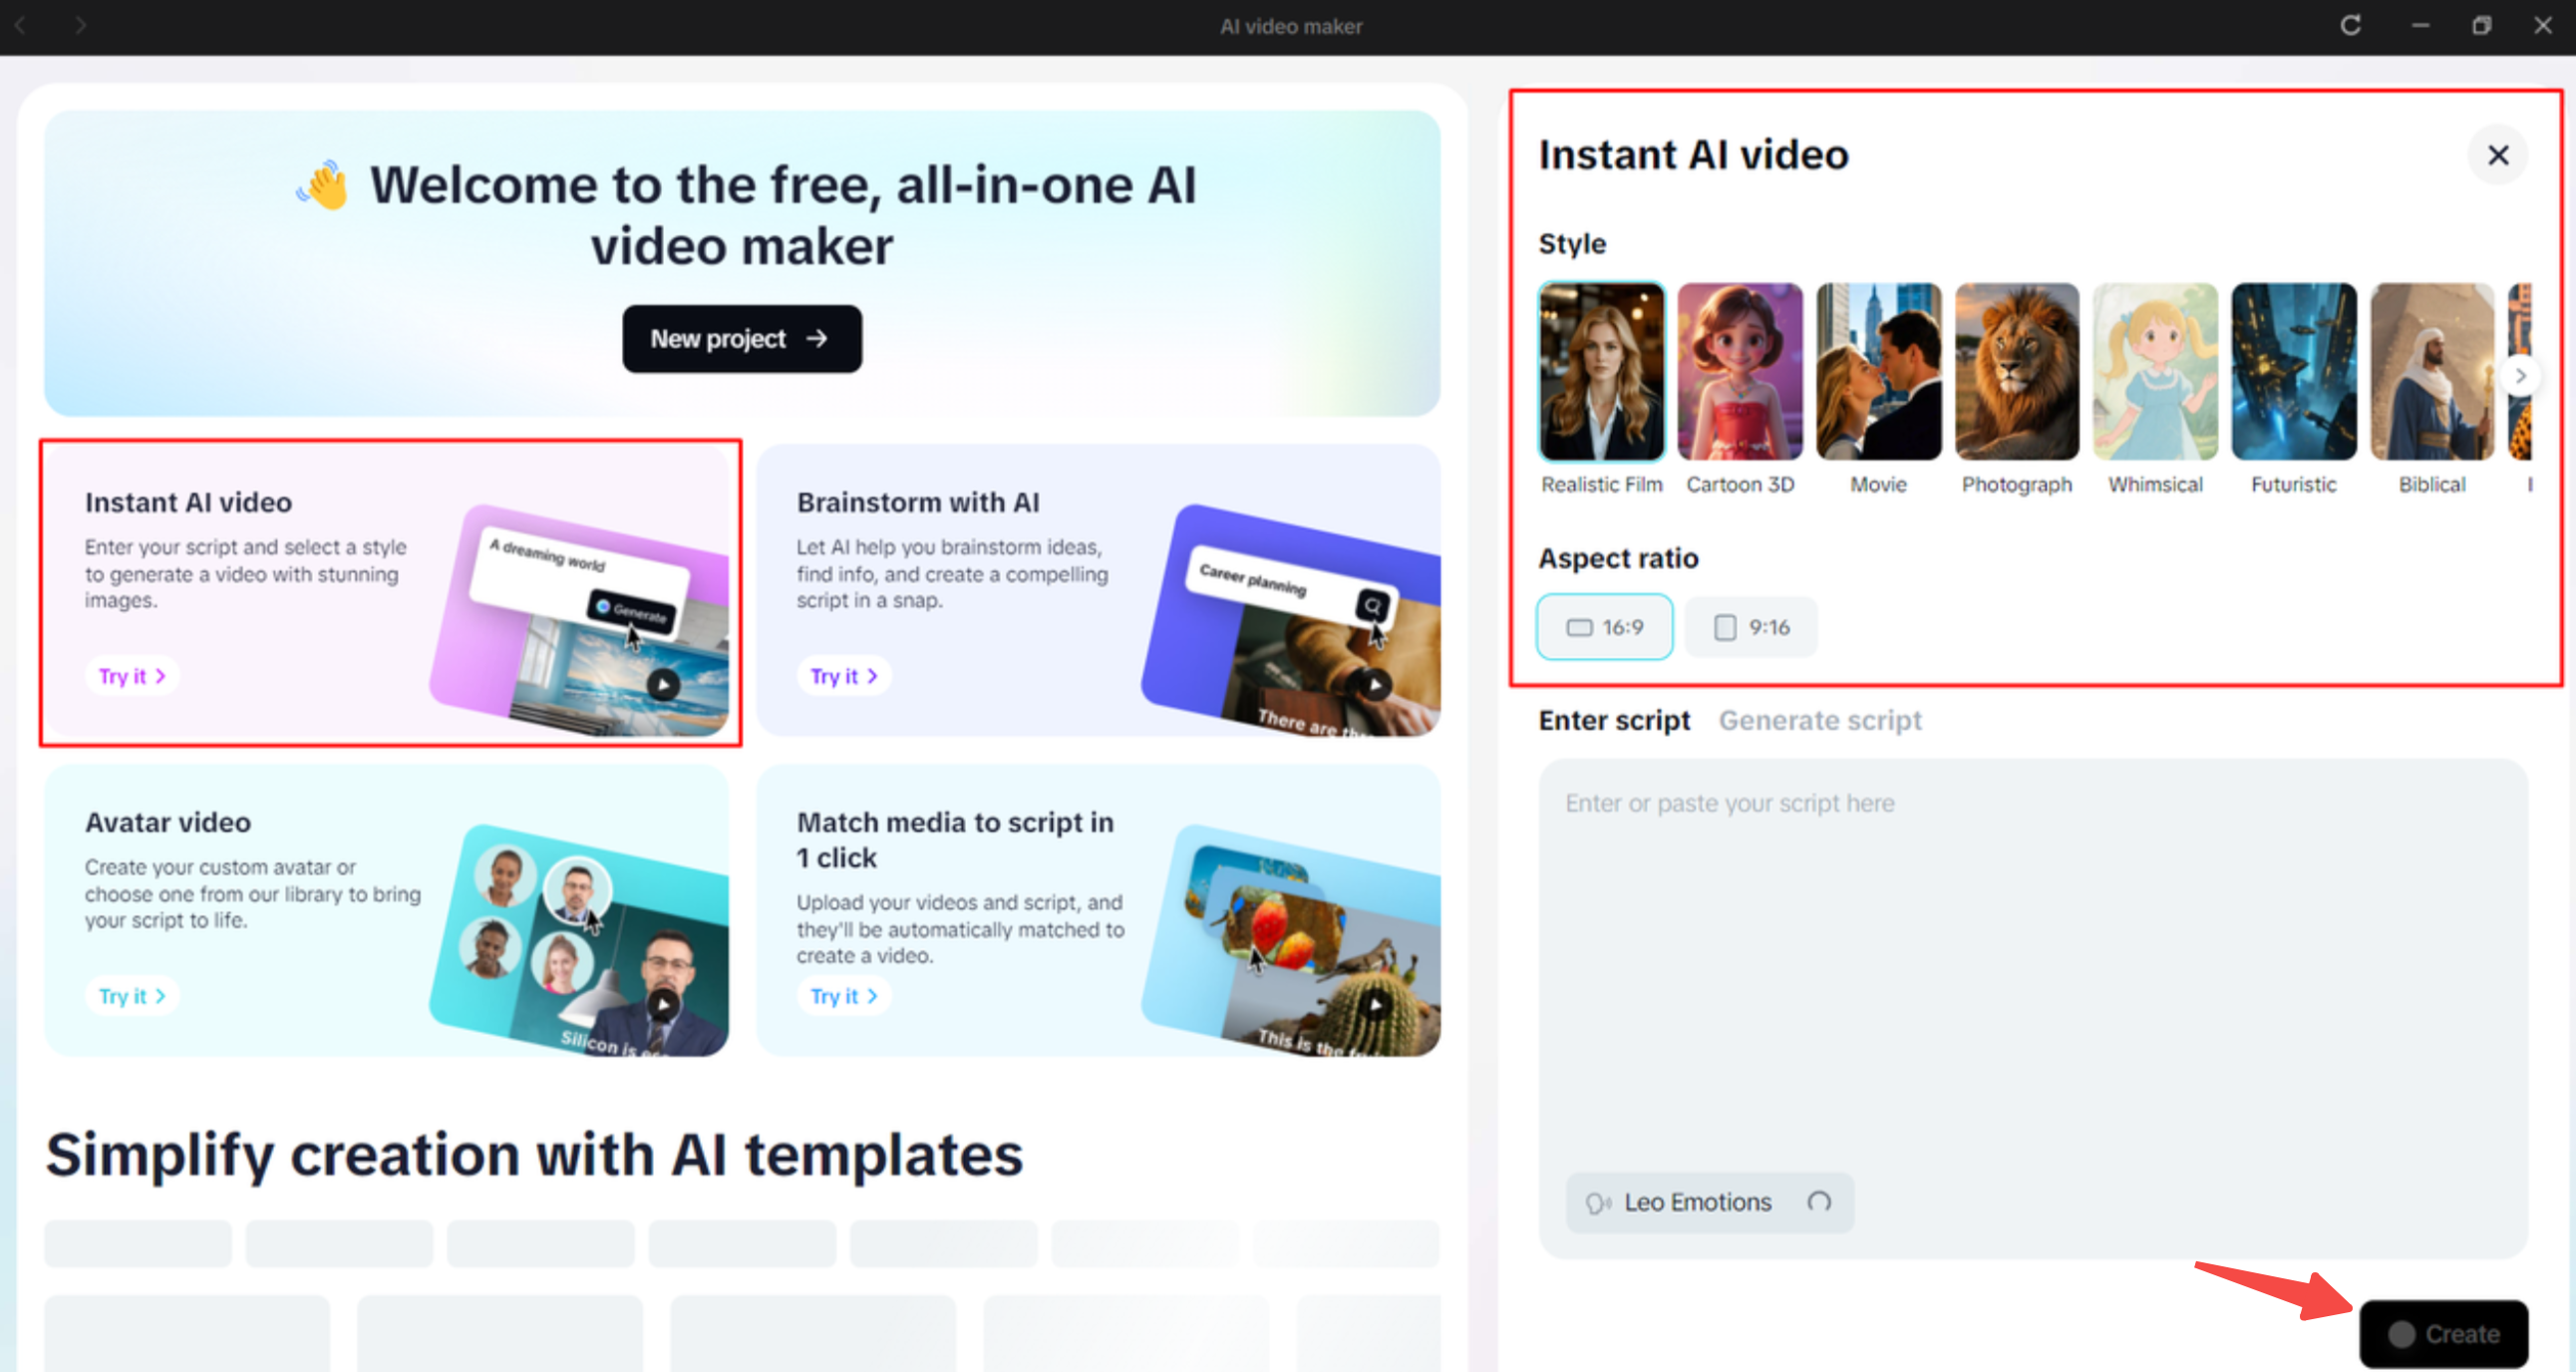Screen dimensions: 2576x1372
Task: Refresh the Leo Emotions voice selection
Action: (x=1820, y=1202)
